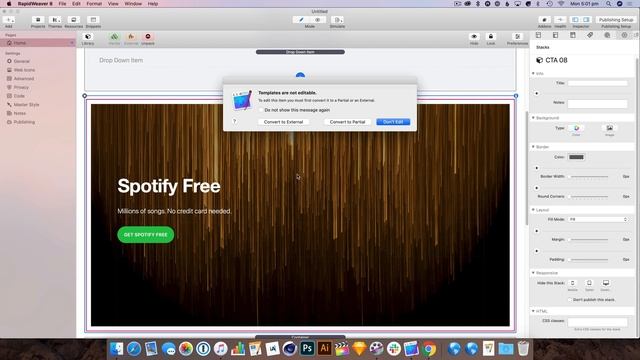Open the Snippets toolbar icon
Screen dimensions: 640x360
pos(93,20)
